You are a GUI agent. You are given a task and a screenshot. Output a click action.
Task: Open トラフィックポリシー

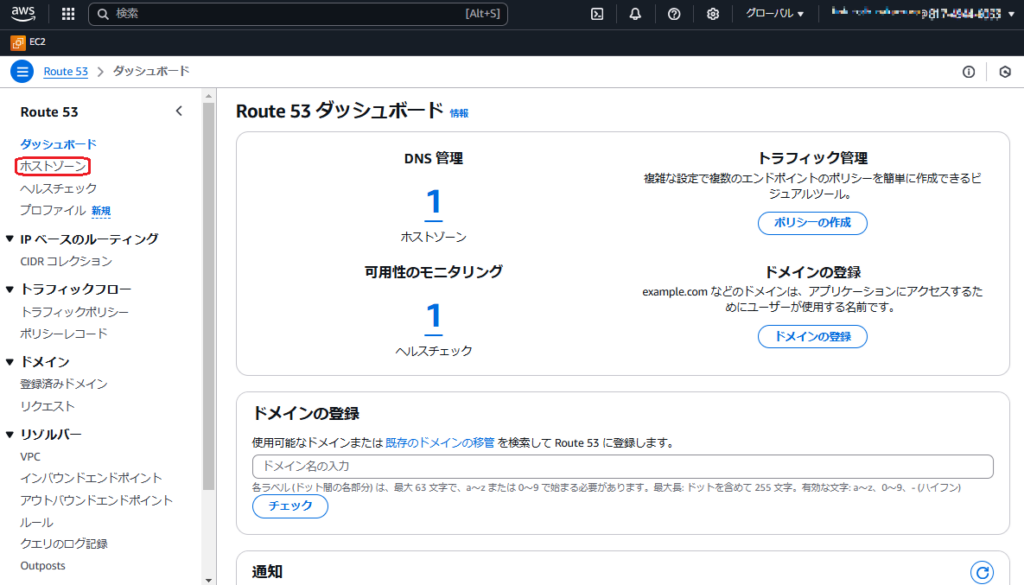point(74,312)
